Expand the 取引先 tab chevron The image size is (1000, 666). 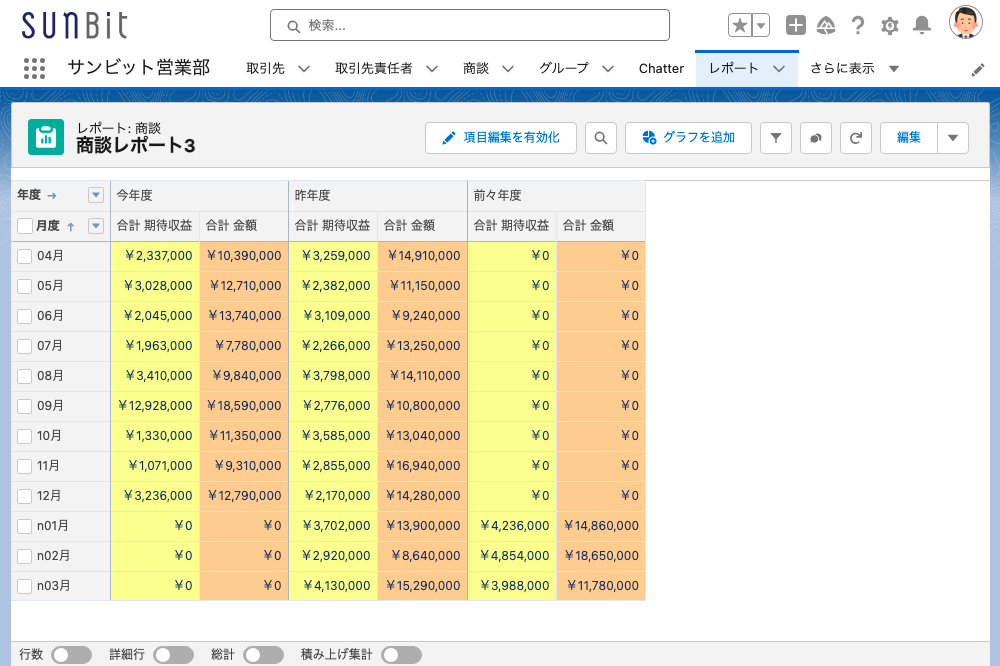pos(304,69)
